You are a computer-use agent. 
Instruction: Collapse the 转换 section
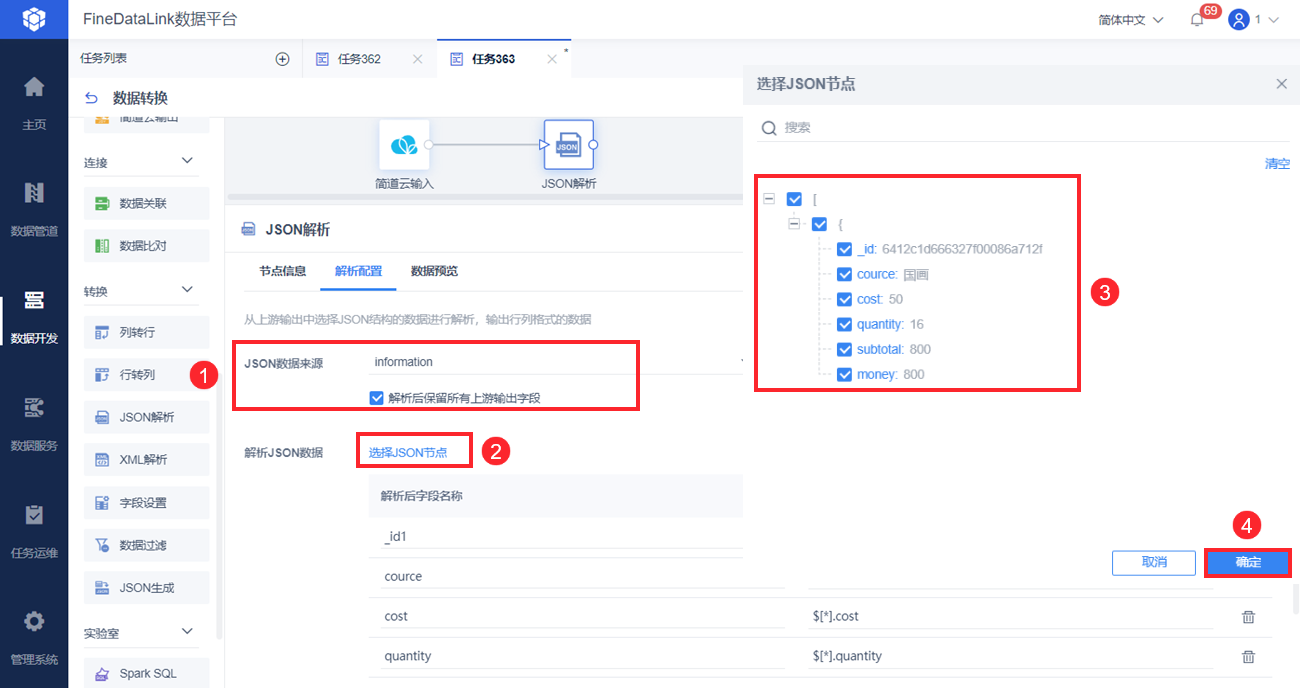pos(187,290)
